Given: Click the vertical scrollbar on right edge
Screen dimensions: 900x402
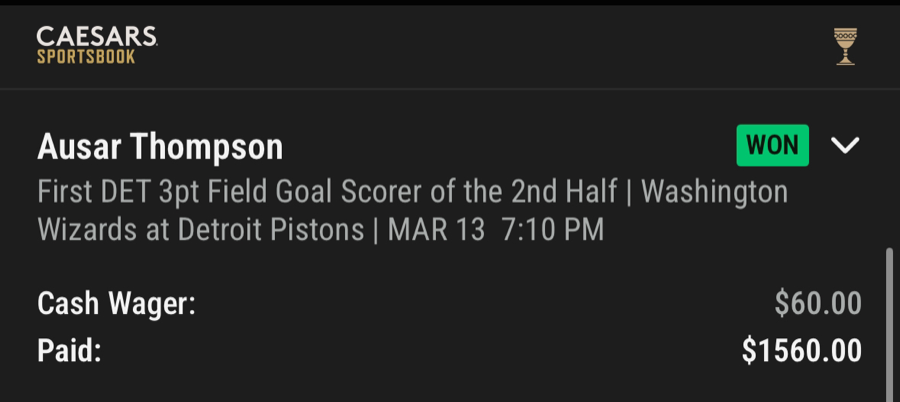Looking at the screenshot, I should click(x=888, y=320).
